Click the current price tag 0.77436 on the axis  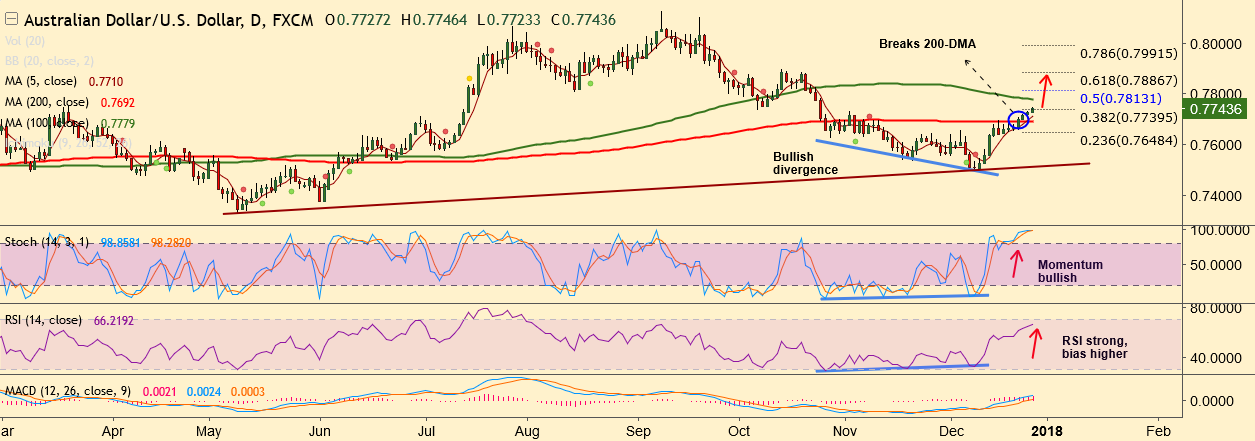coord(1216,108)
